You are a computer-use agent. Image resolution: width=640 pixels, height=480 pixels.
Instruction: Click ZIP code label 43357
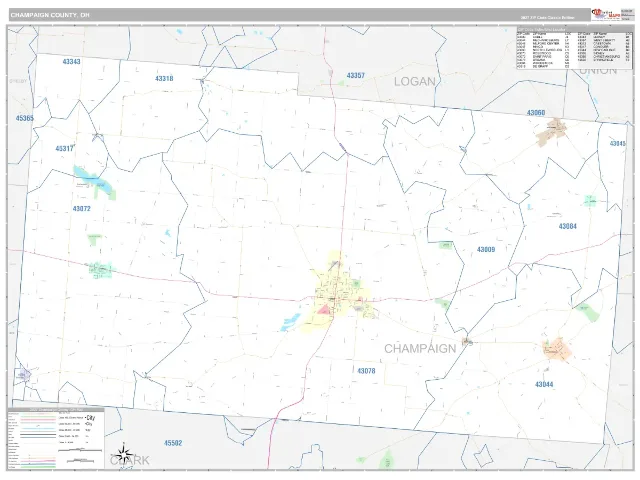click(x=356, y=76)
